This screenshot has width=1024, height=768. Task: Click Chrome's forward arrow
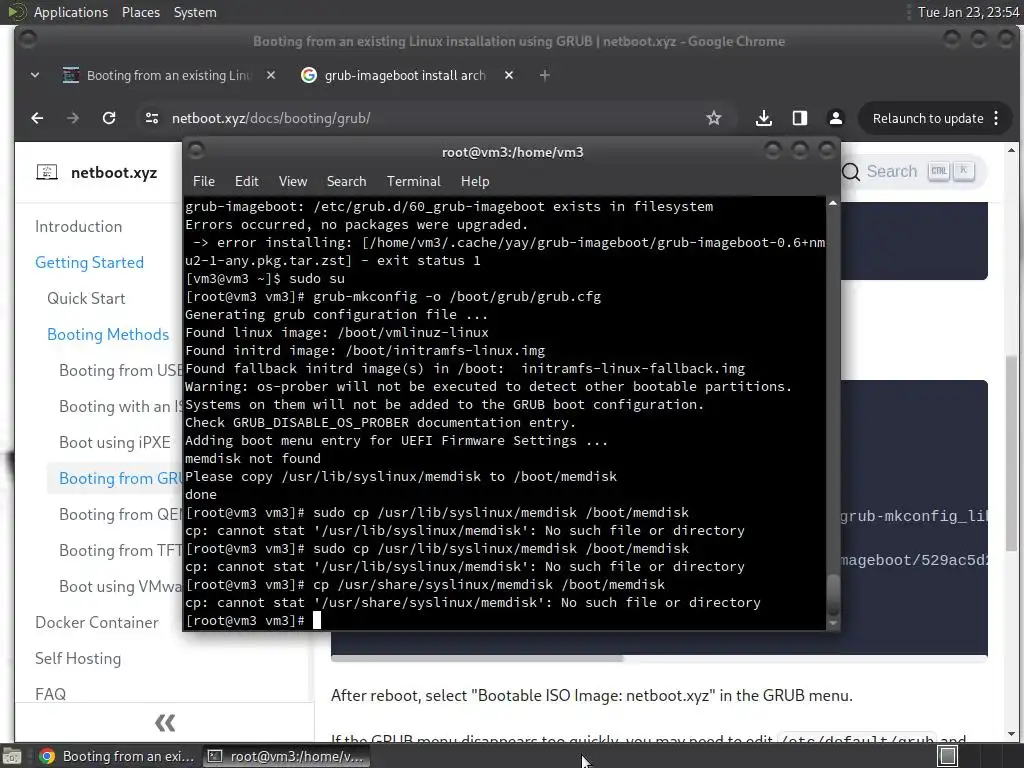(72, 118)
